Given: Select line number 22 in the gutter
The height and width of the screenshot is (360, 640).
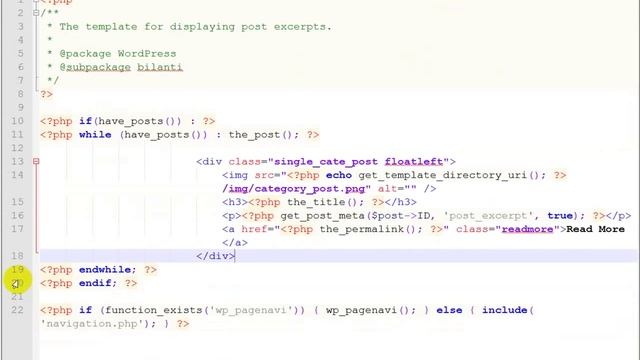Looking at the screenshot, I should click(17, 310).
